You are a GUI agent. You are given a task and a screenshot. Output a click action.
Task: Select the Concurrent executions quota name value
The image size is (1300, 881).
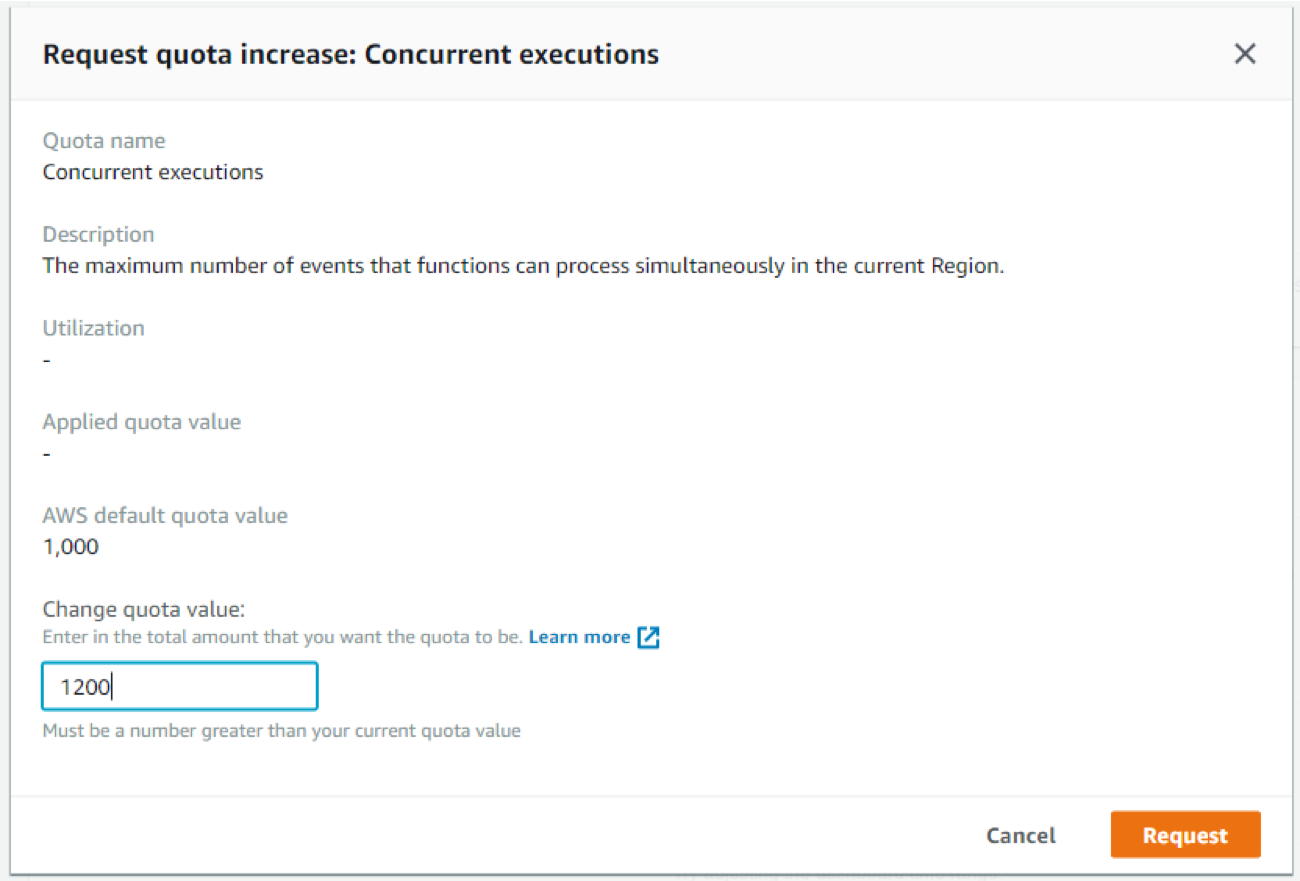coord(153,172)
